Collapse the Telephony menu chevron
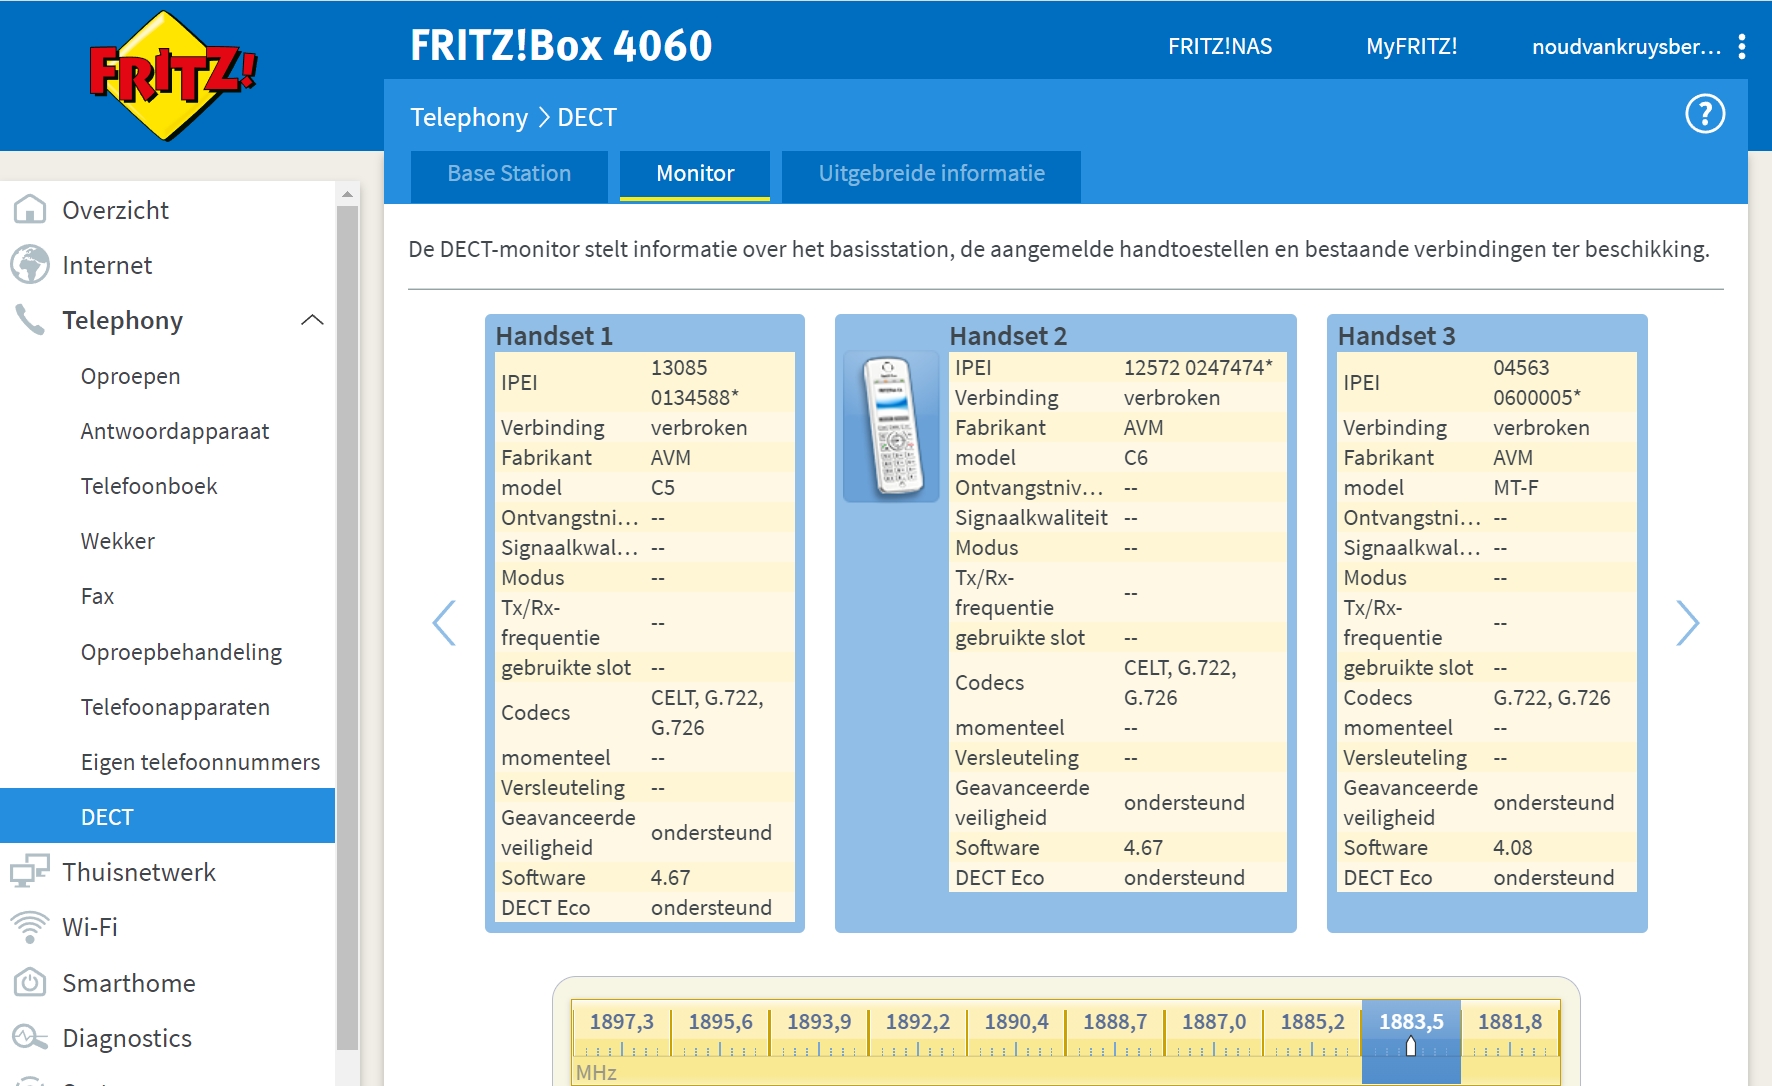Image resolution: width=1772 pixels, height=1086 pixels. pos(312,320)
